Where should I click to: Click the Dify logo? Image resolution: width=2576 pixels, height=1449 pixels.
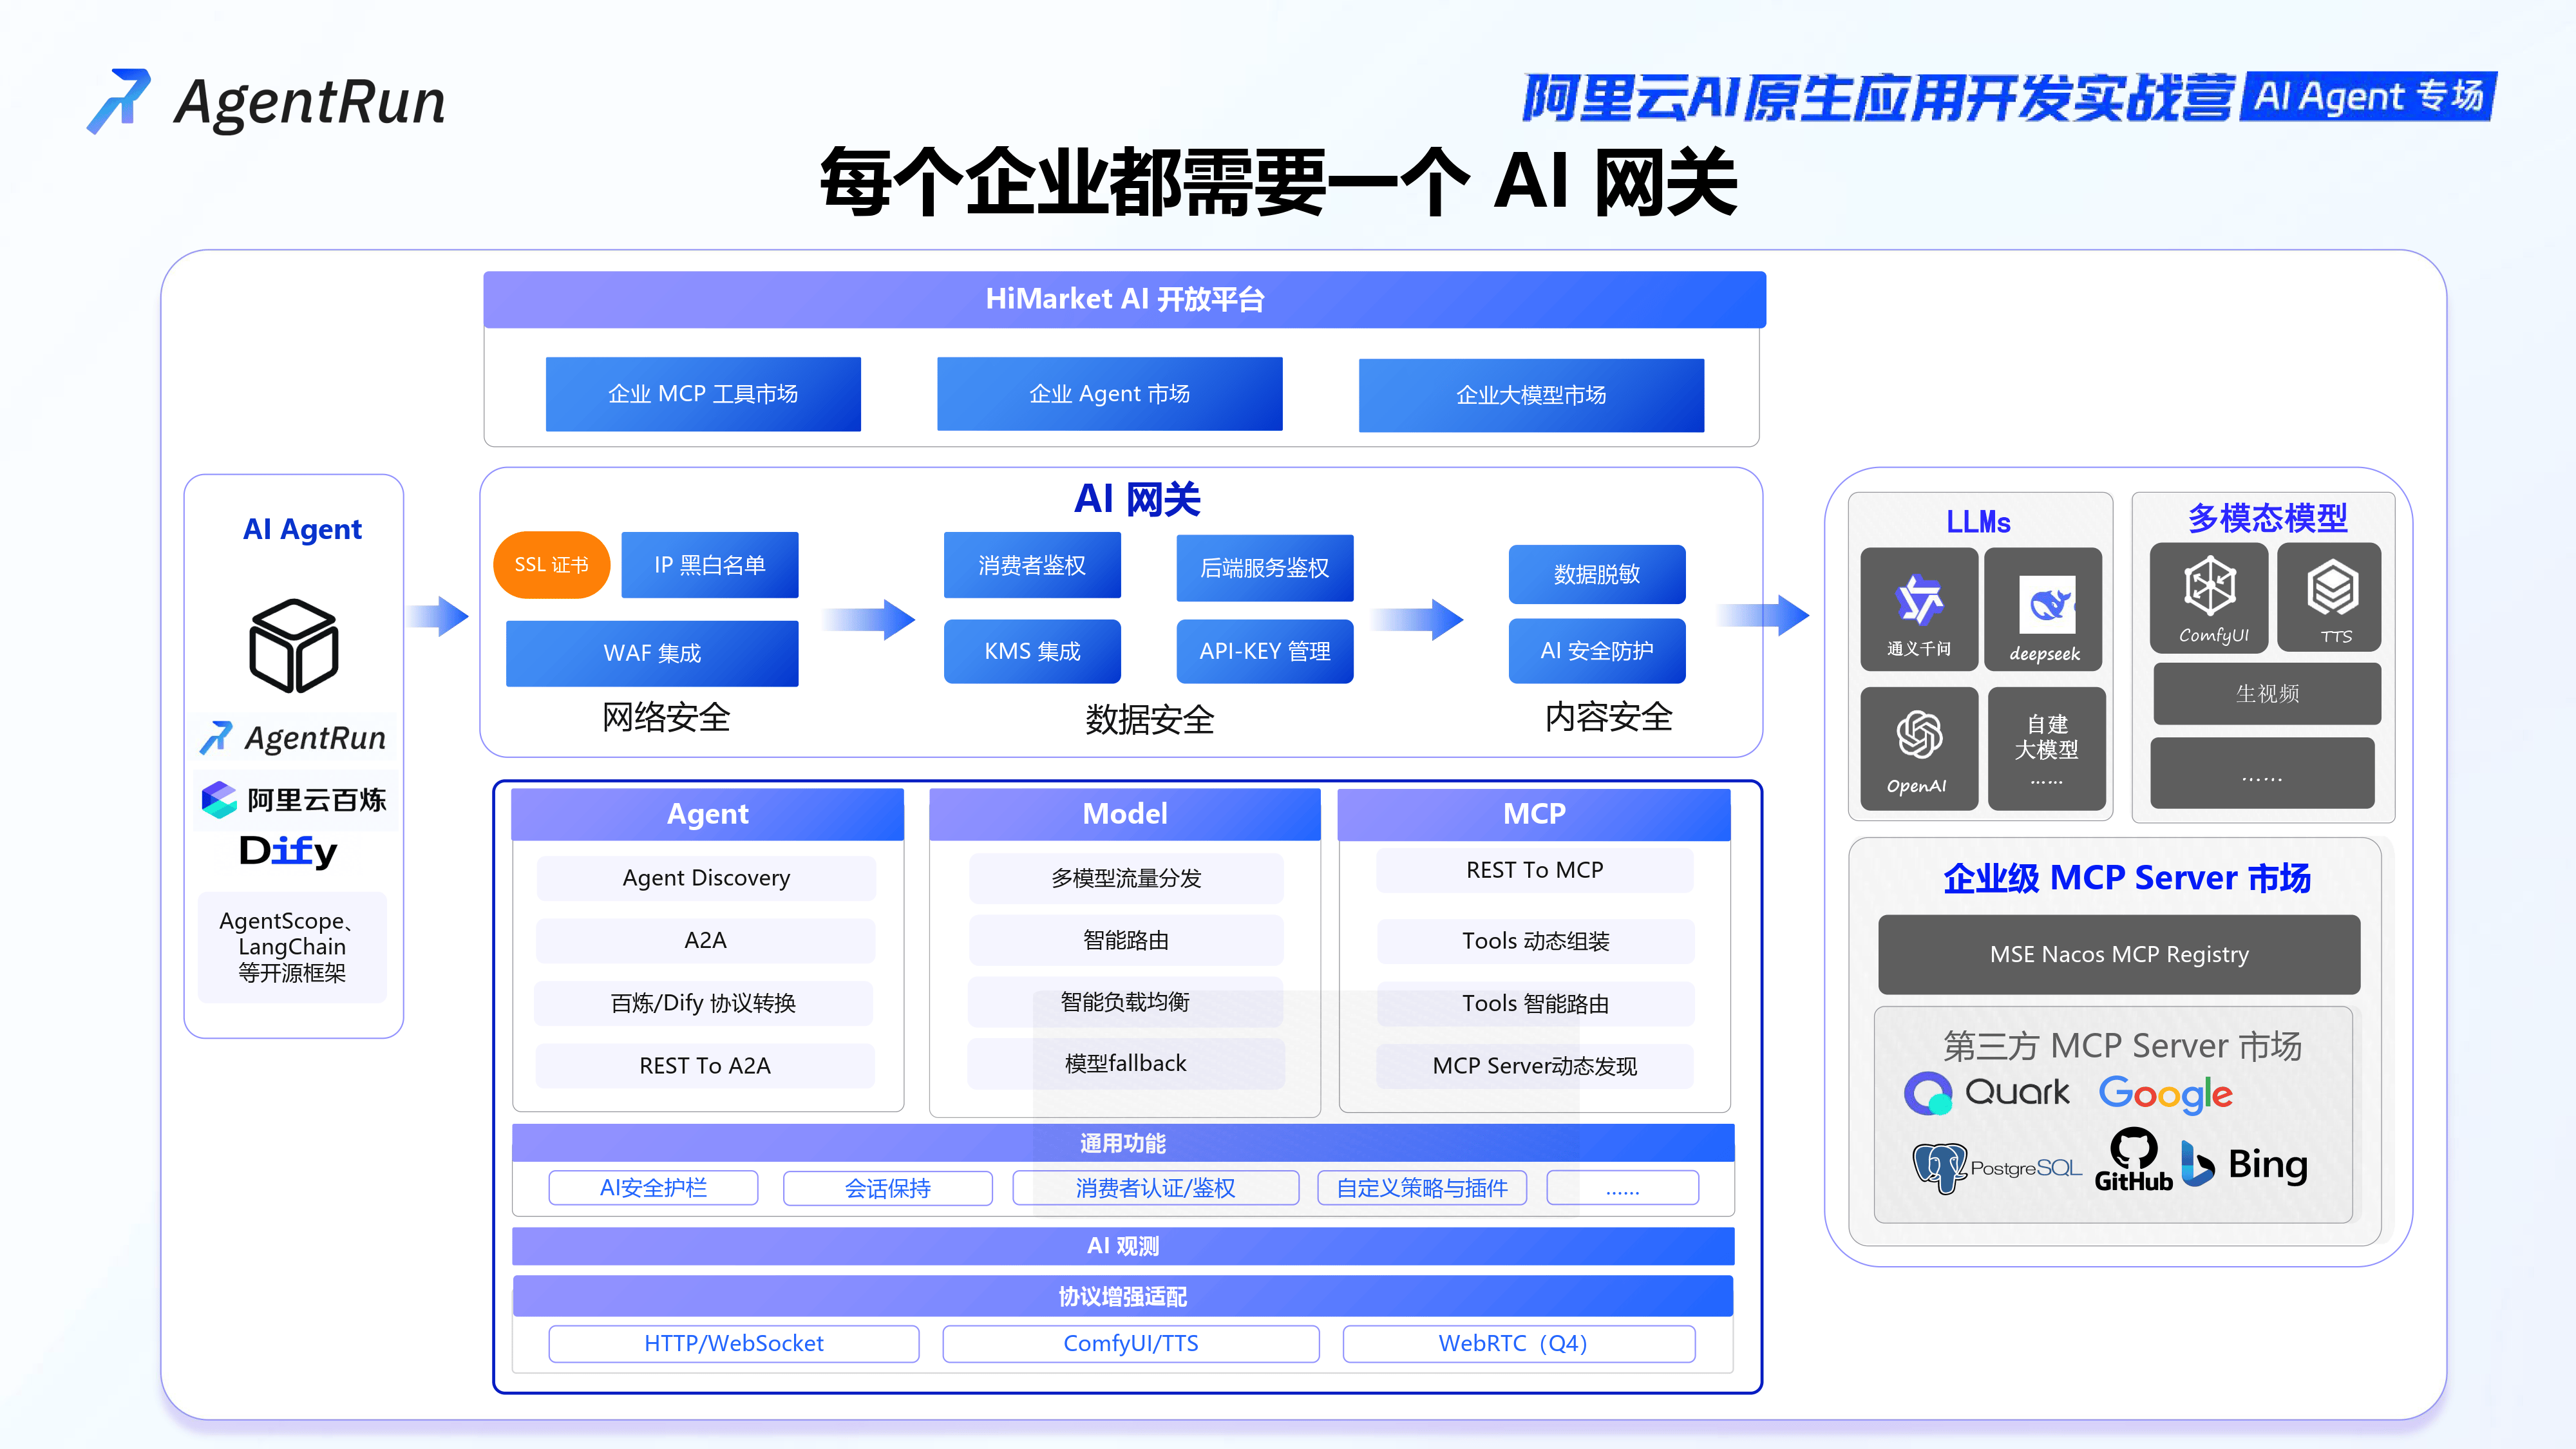288,851
